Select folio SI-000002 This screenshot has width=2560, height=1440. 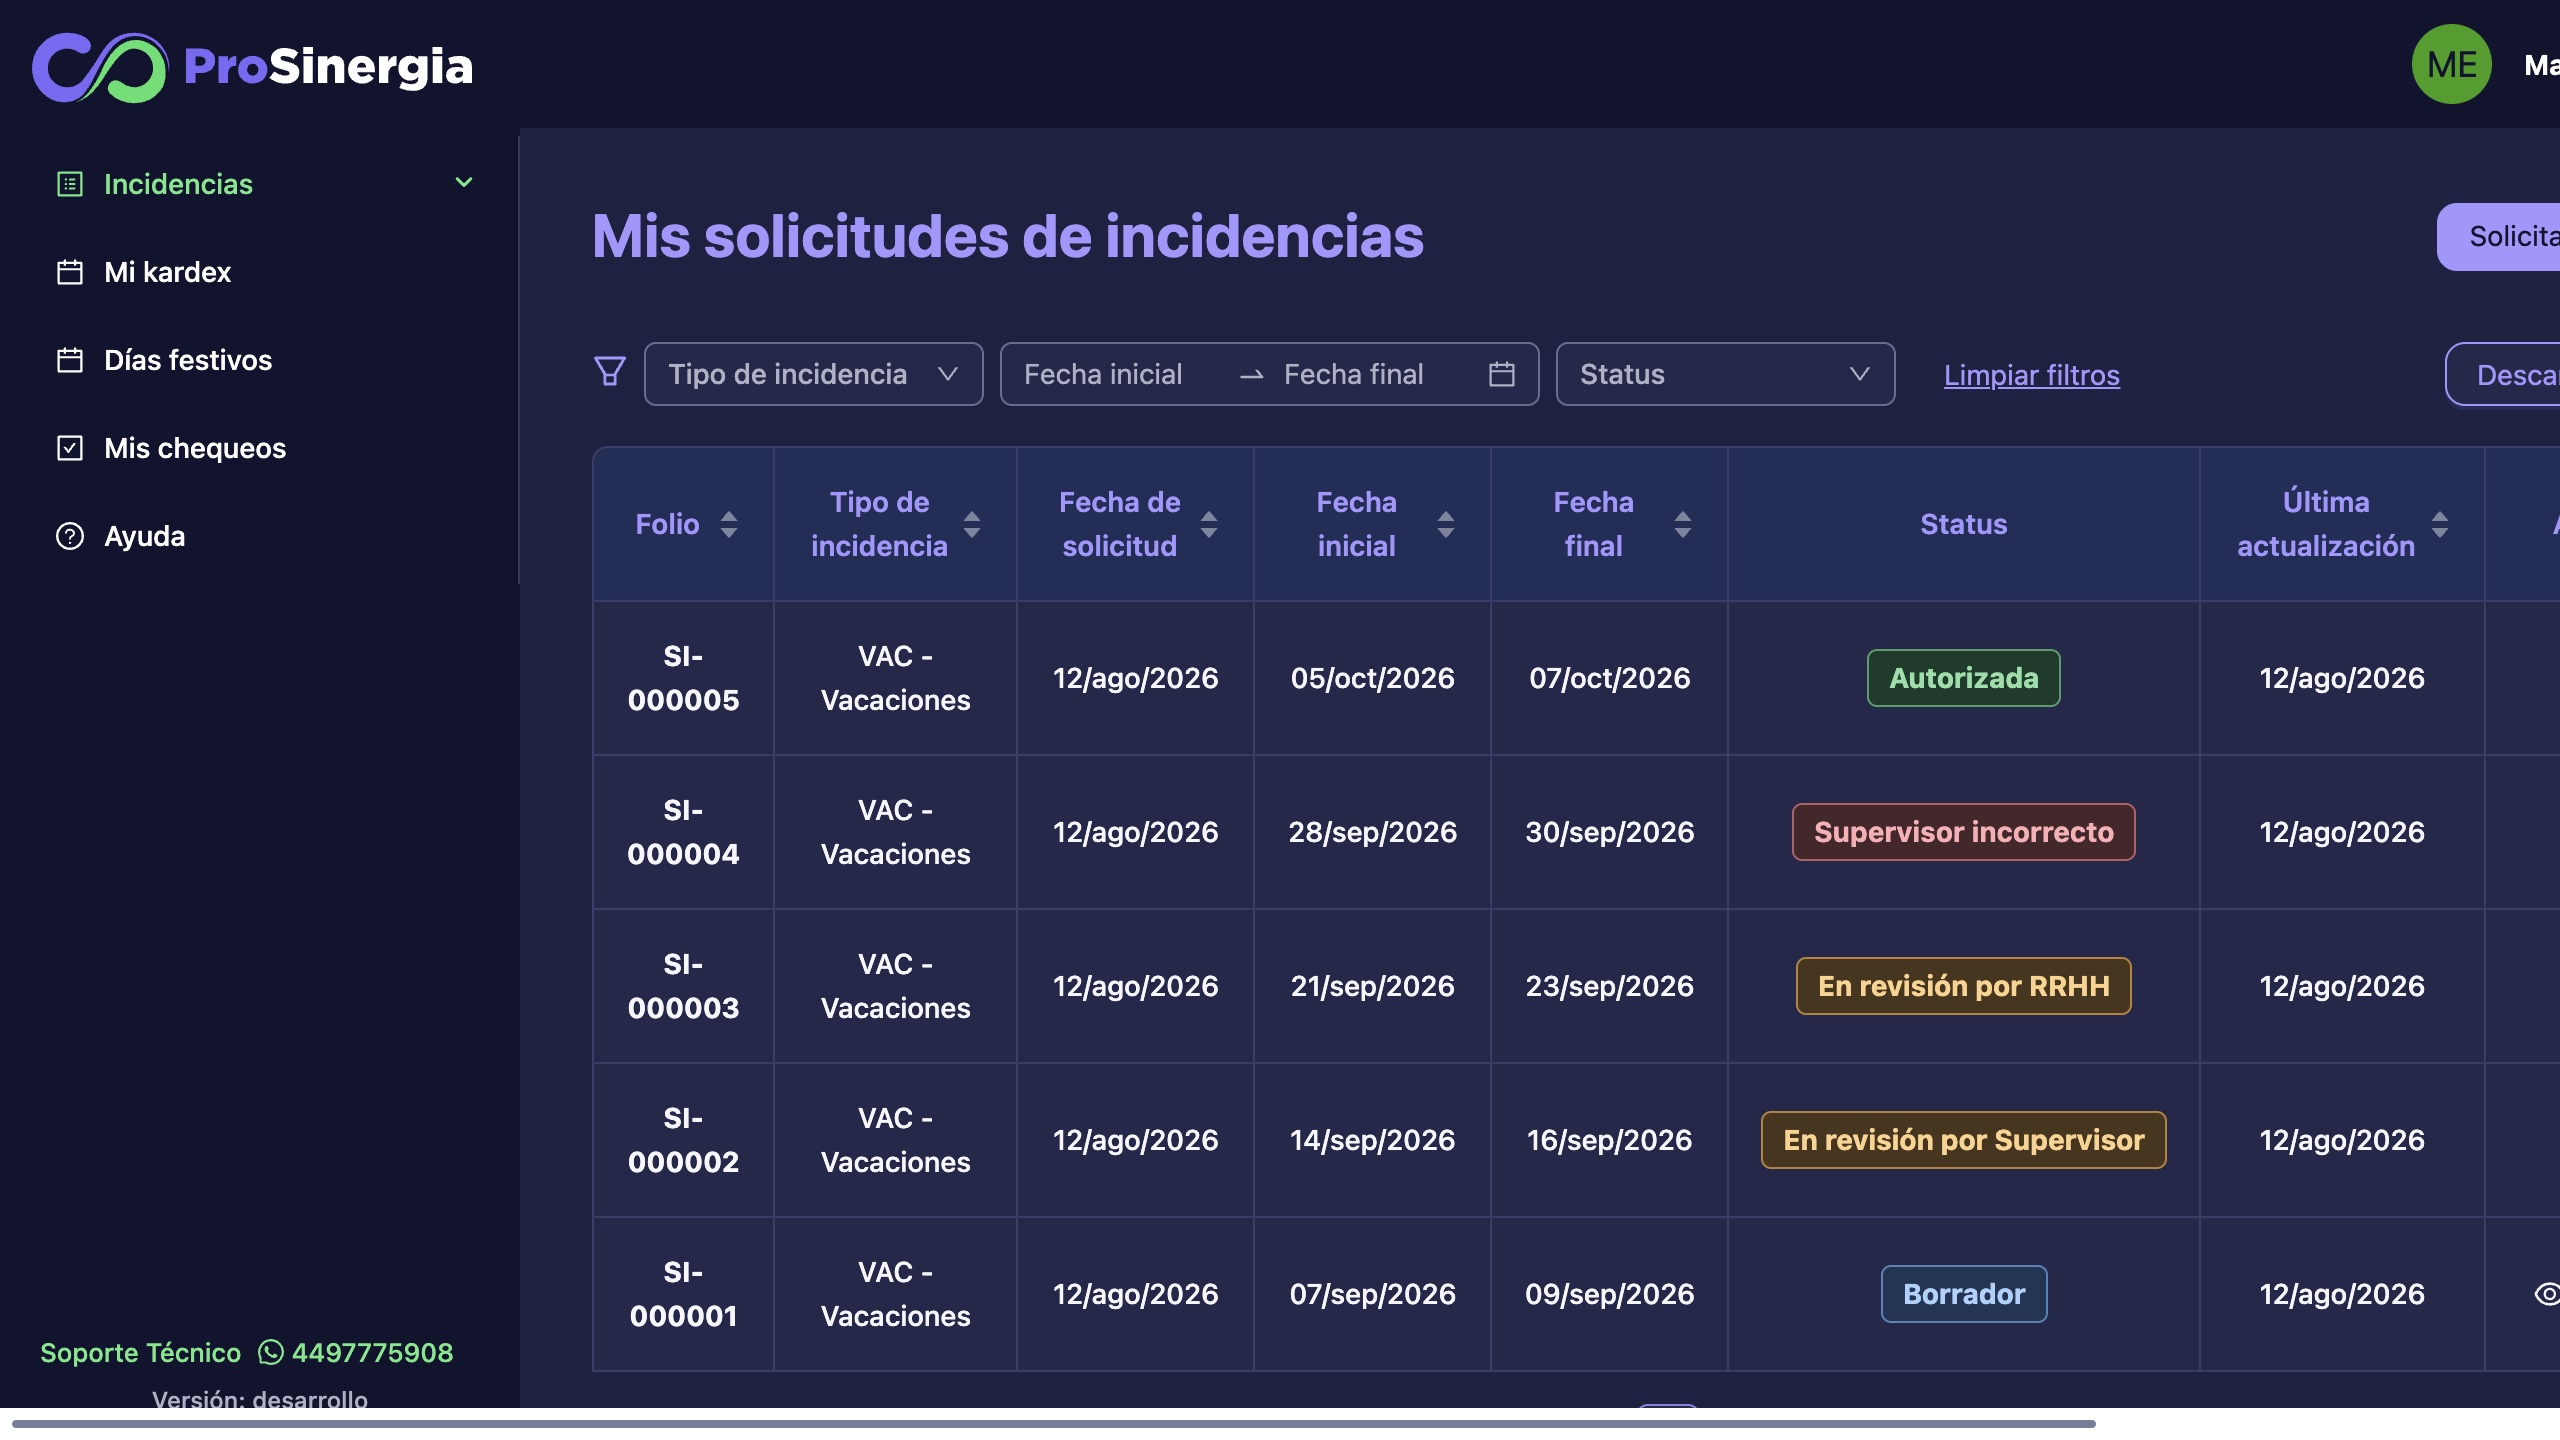(684, 1140)
